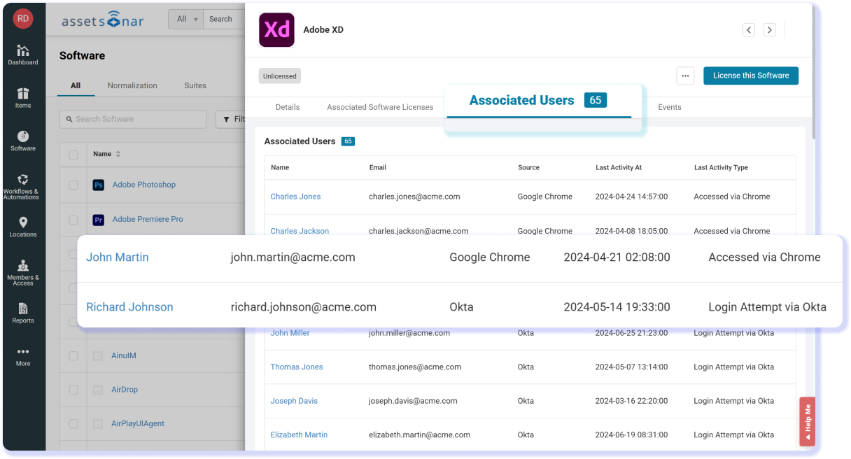Click the AssetSonar logo
The image size is (851, 459).
[x=102, y=20]
